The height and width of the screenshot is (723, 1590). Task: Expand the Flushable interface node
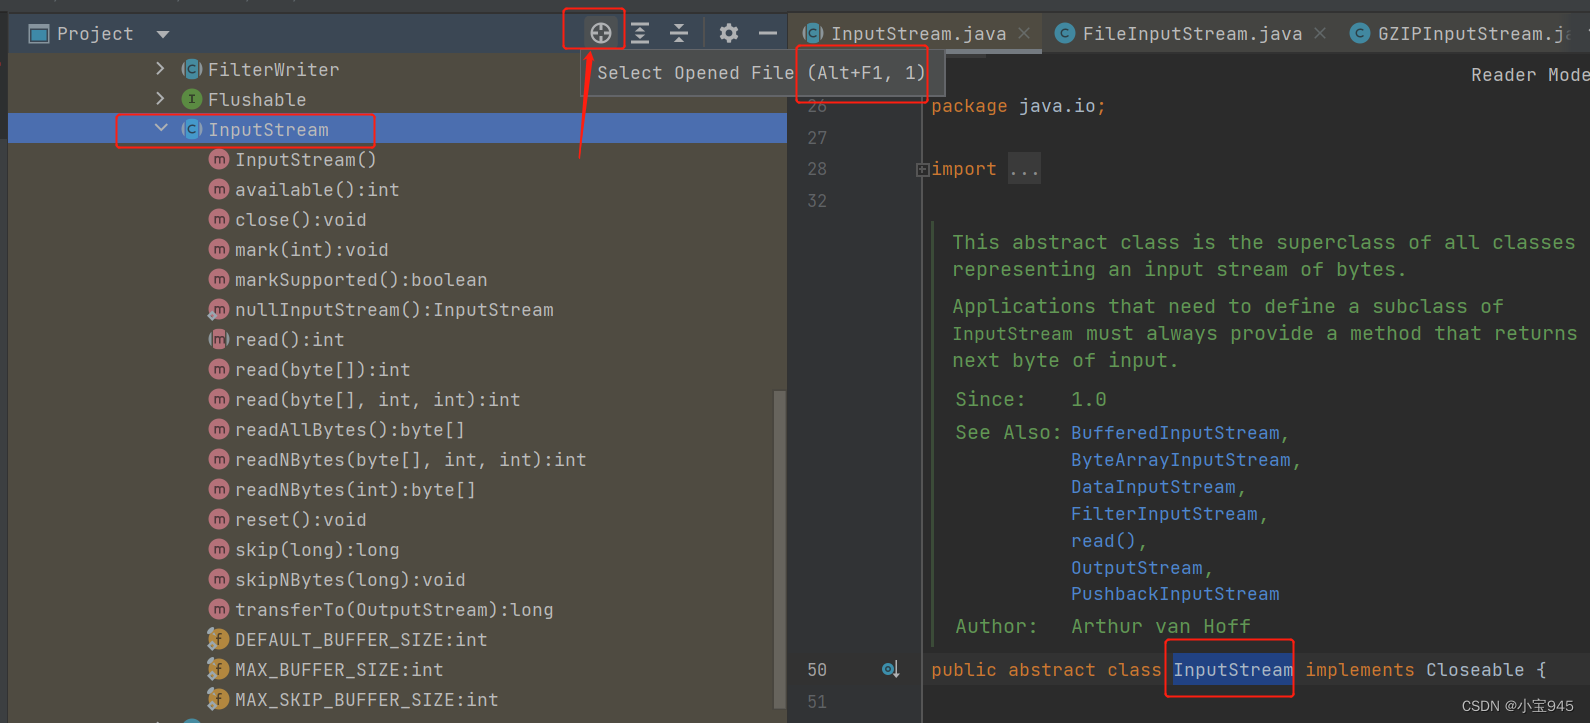pos(160,98)
